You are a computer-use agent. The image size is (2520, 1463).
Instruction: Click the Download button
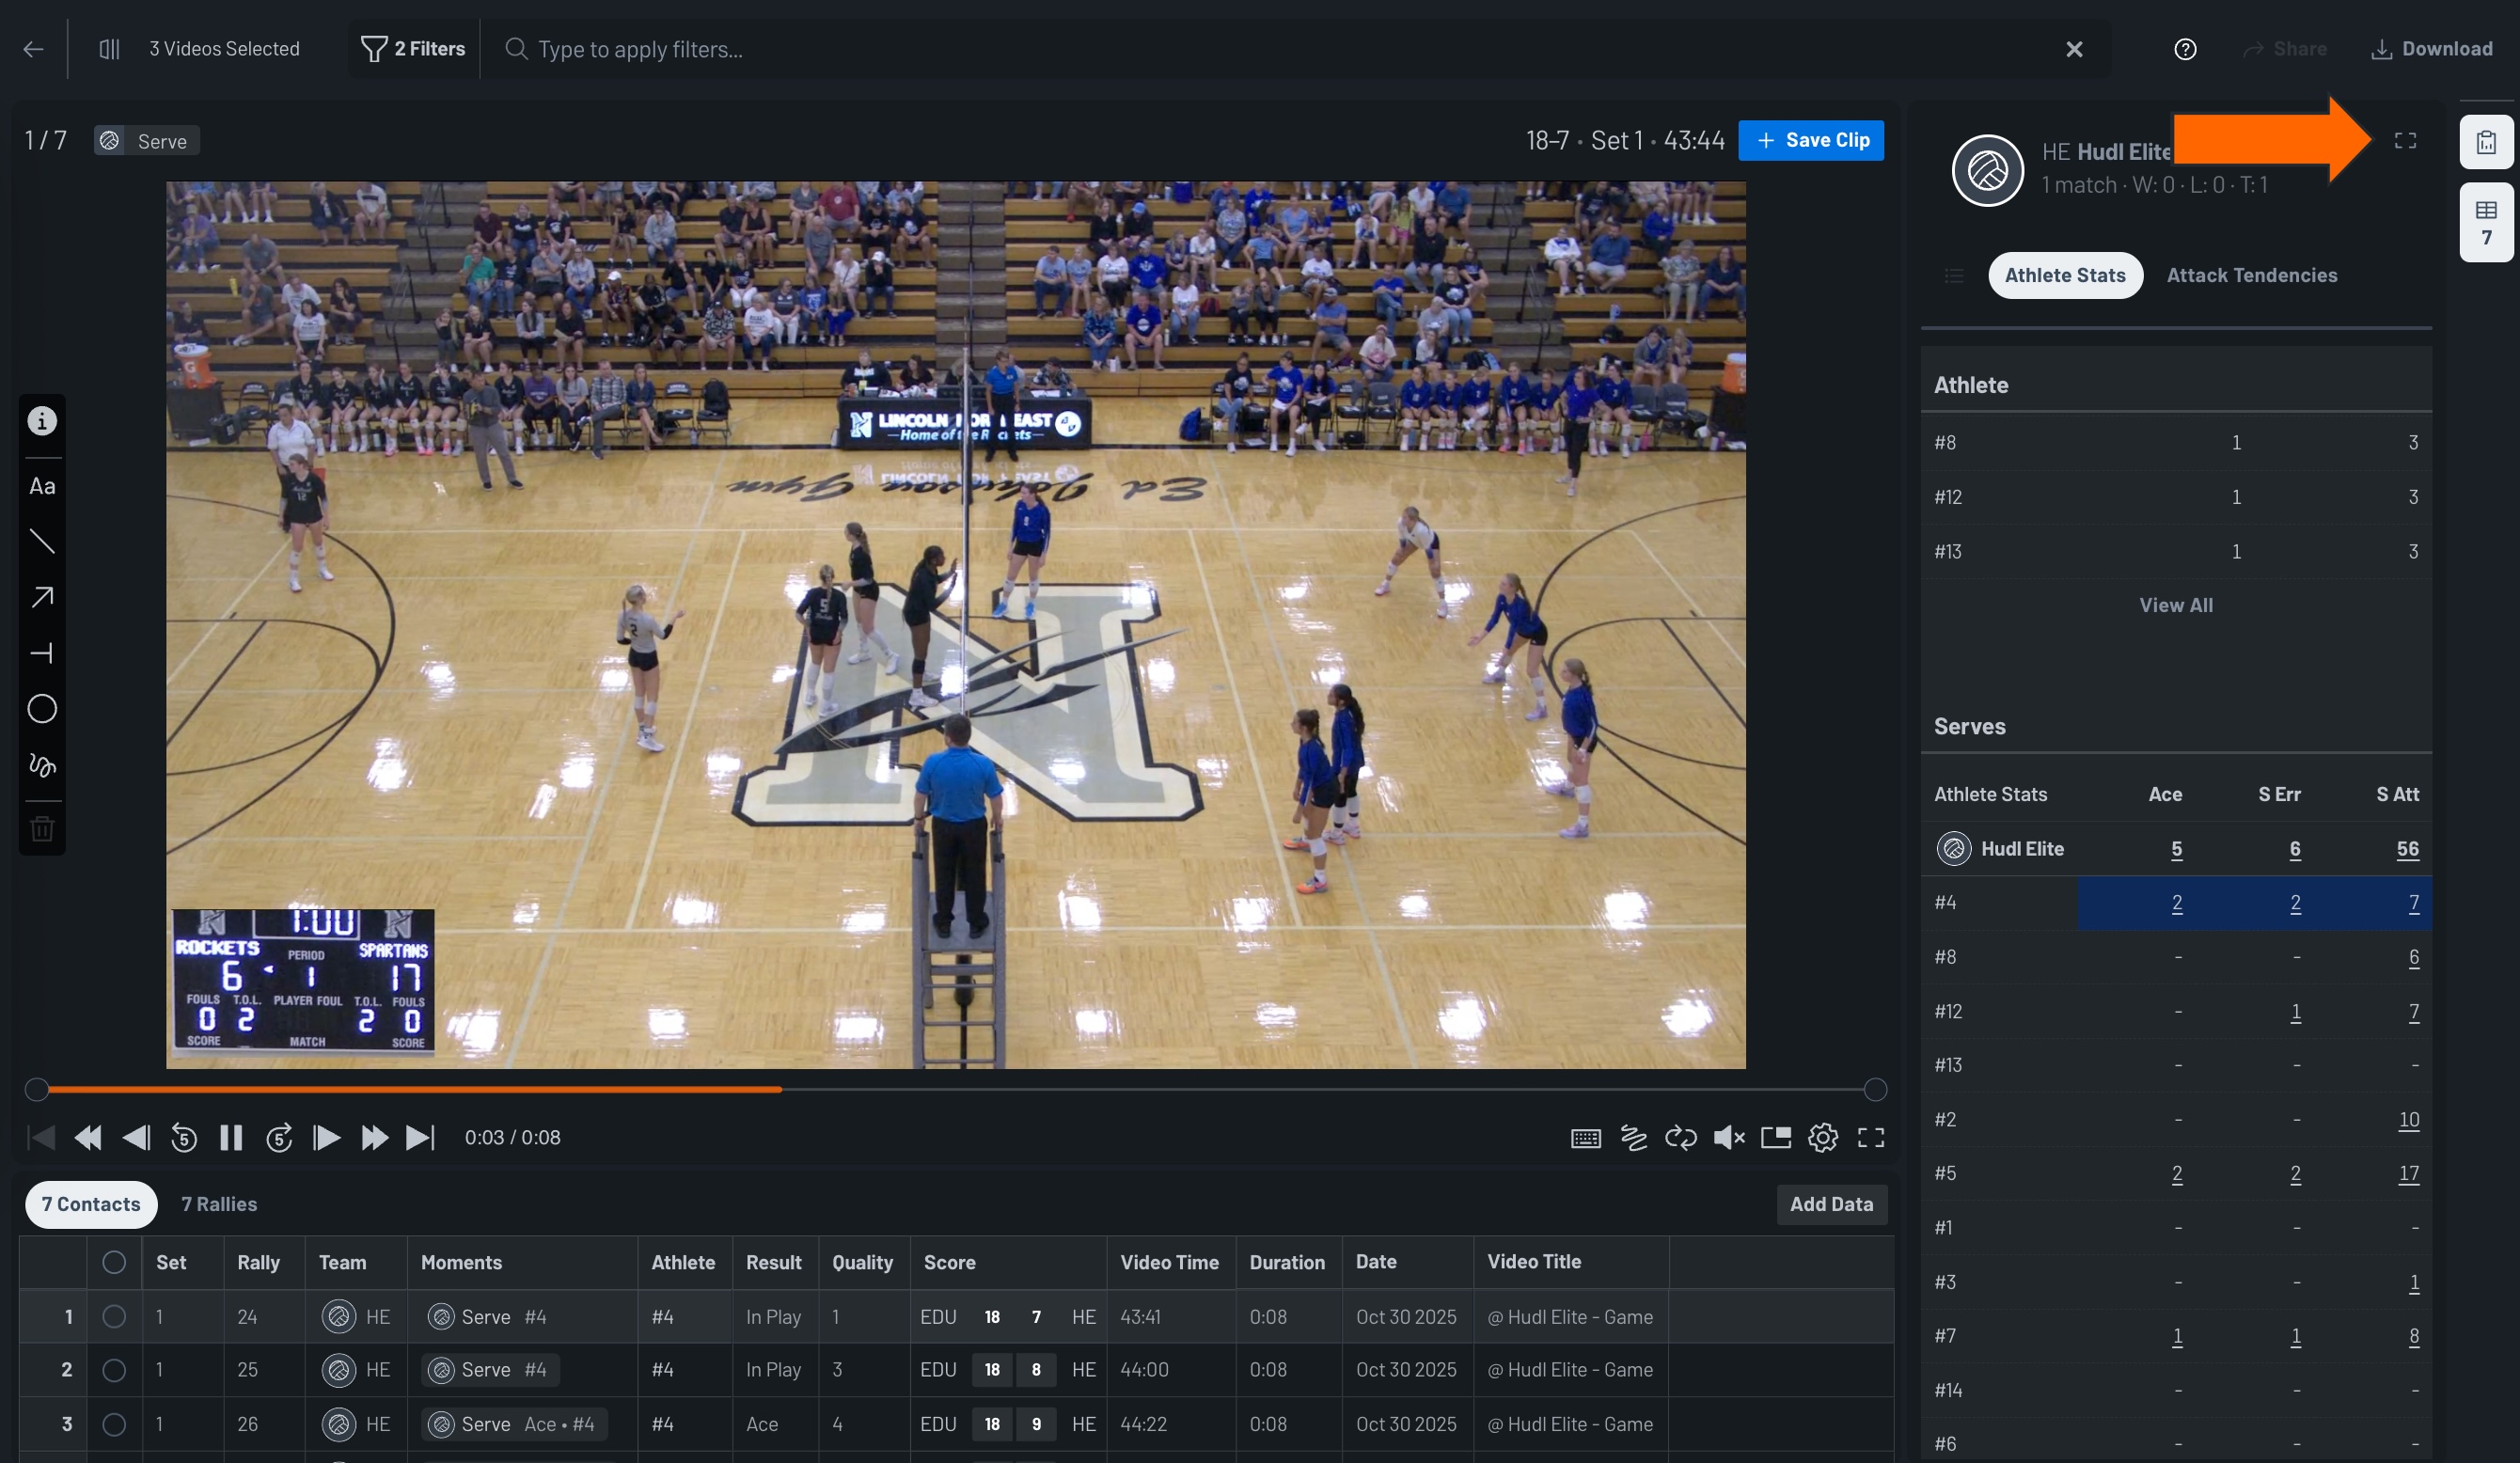[x=2432, y=49]
